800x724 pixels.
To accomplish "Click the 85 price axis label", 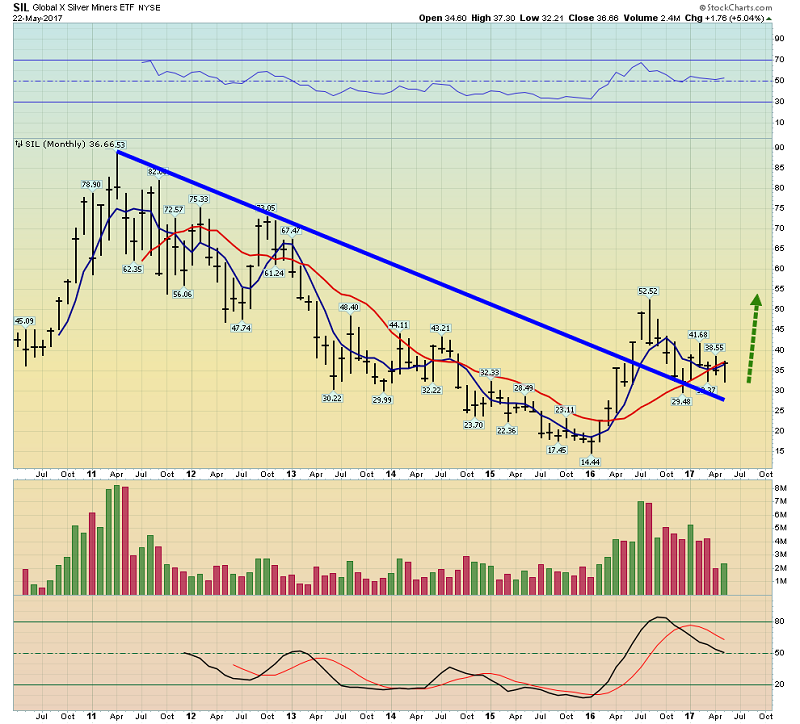I will pyautogui.click(x=779, y=167).
